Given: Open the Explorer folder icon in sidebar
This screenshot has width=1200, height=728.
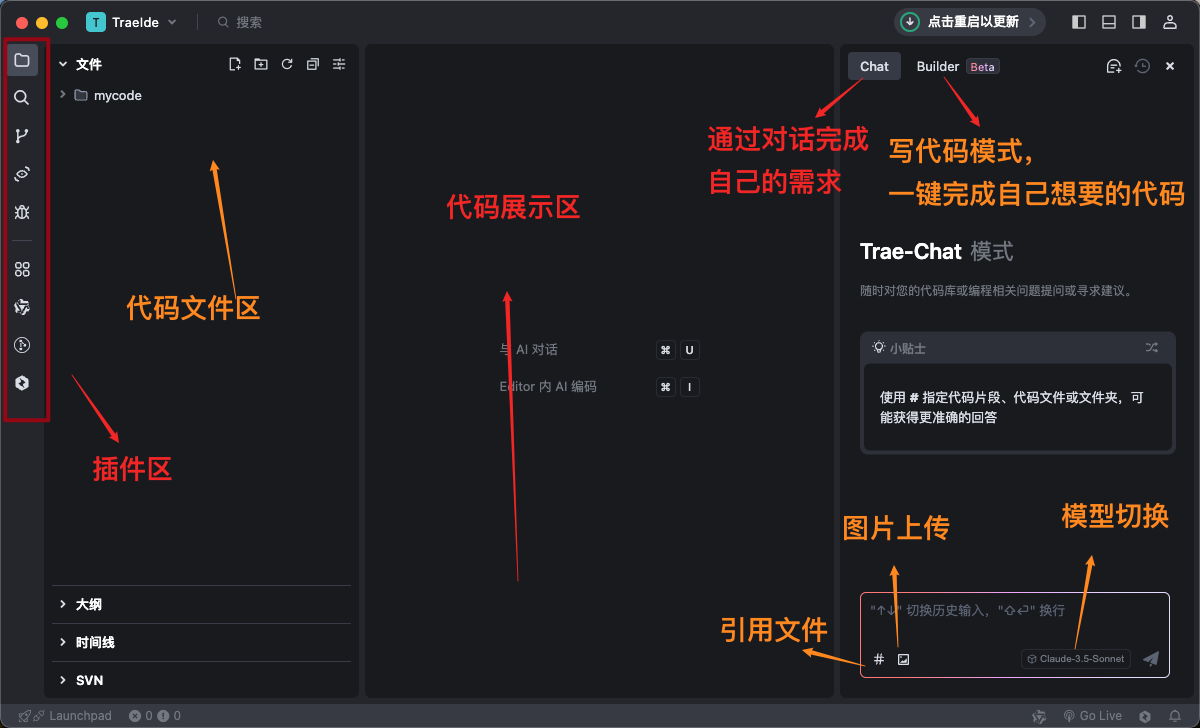Looking at the screenshot, I should 22,60.
